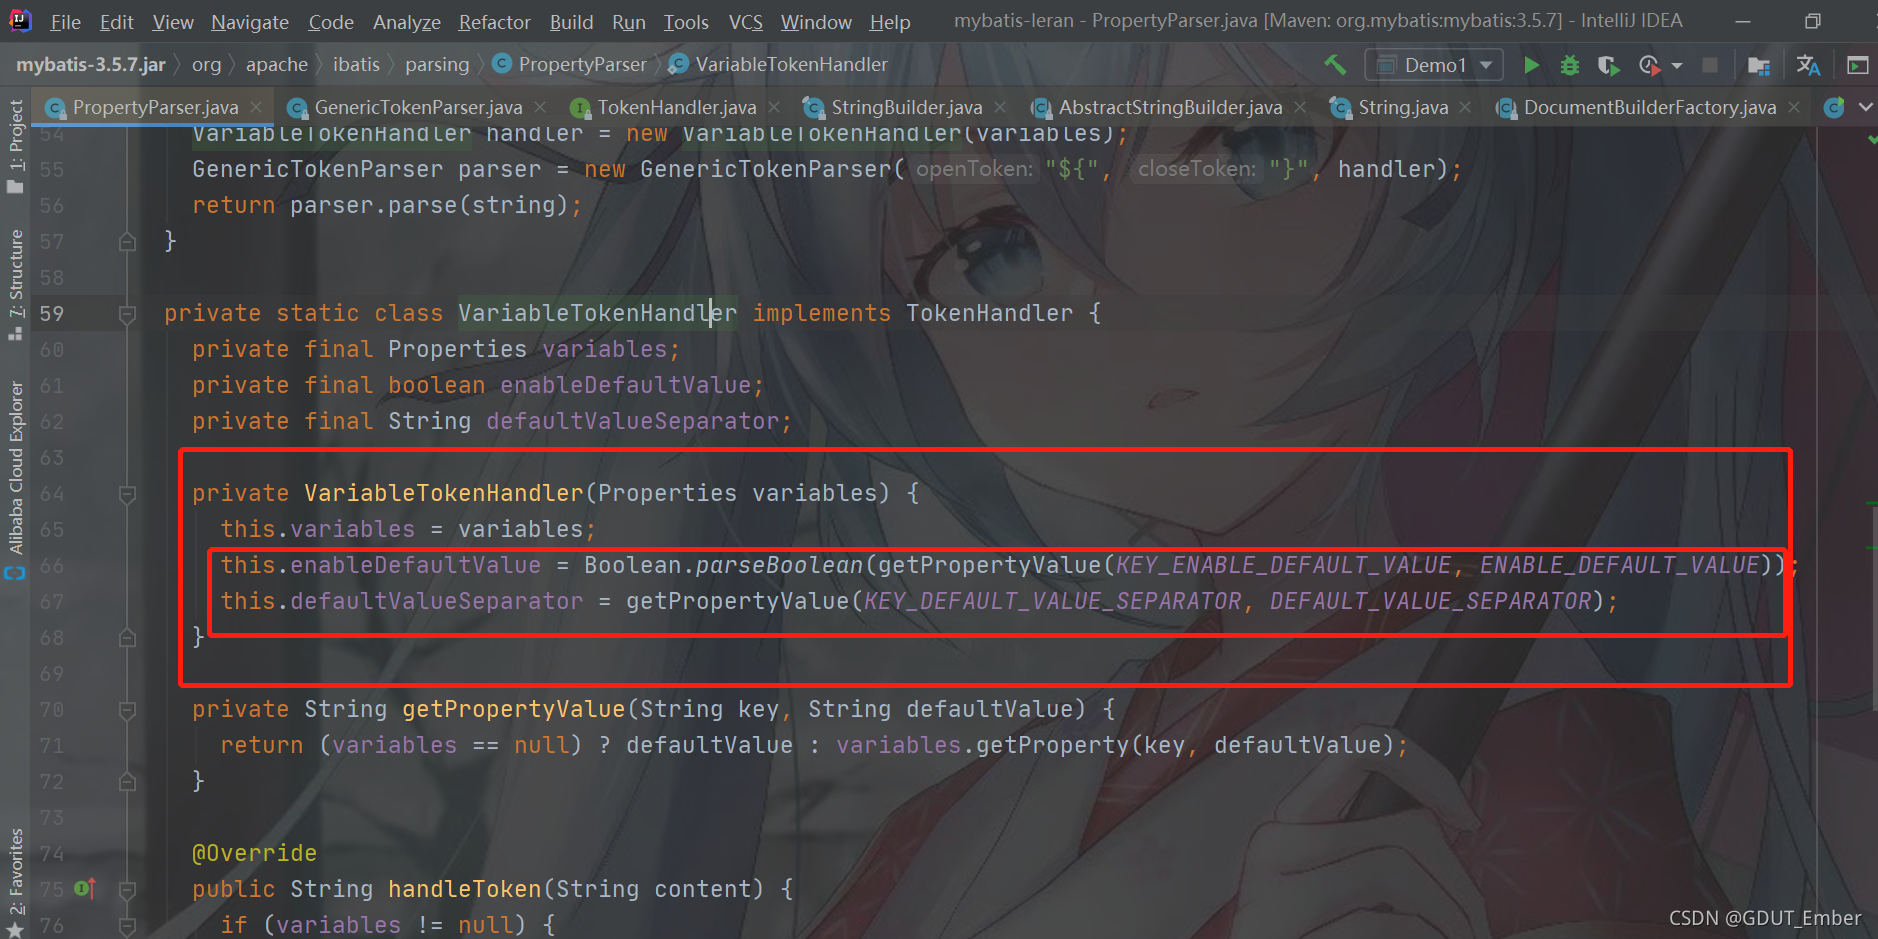Toggle fold end marker at line 72
This screenshot has height=939, width=1878.
coord(127,782)
